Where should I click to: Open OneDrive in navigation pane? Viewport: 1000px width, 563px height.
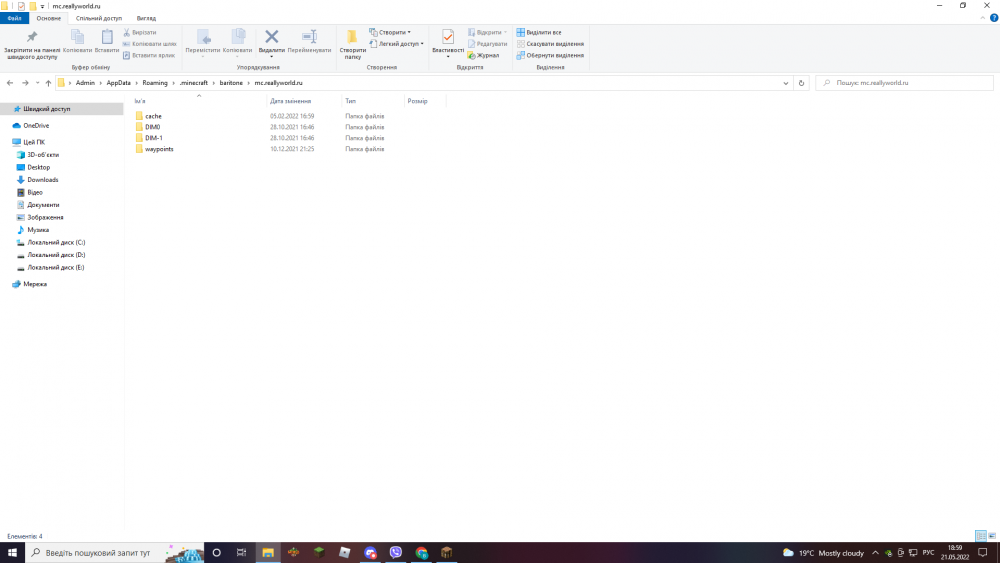pyautogui.click(x=36, y=126)
